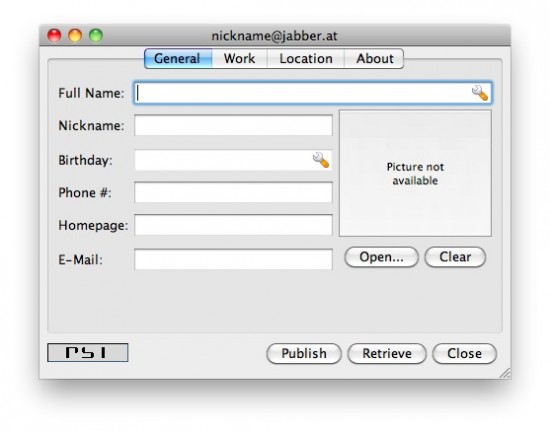The image size is (550, 433).
Task: Retrieve the vCard from server
Action: (387, 354)
